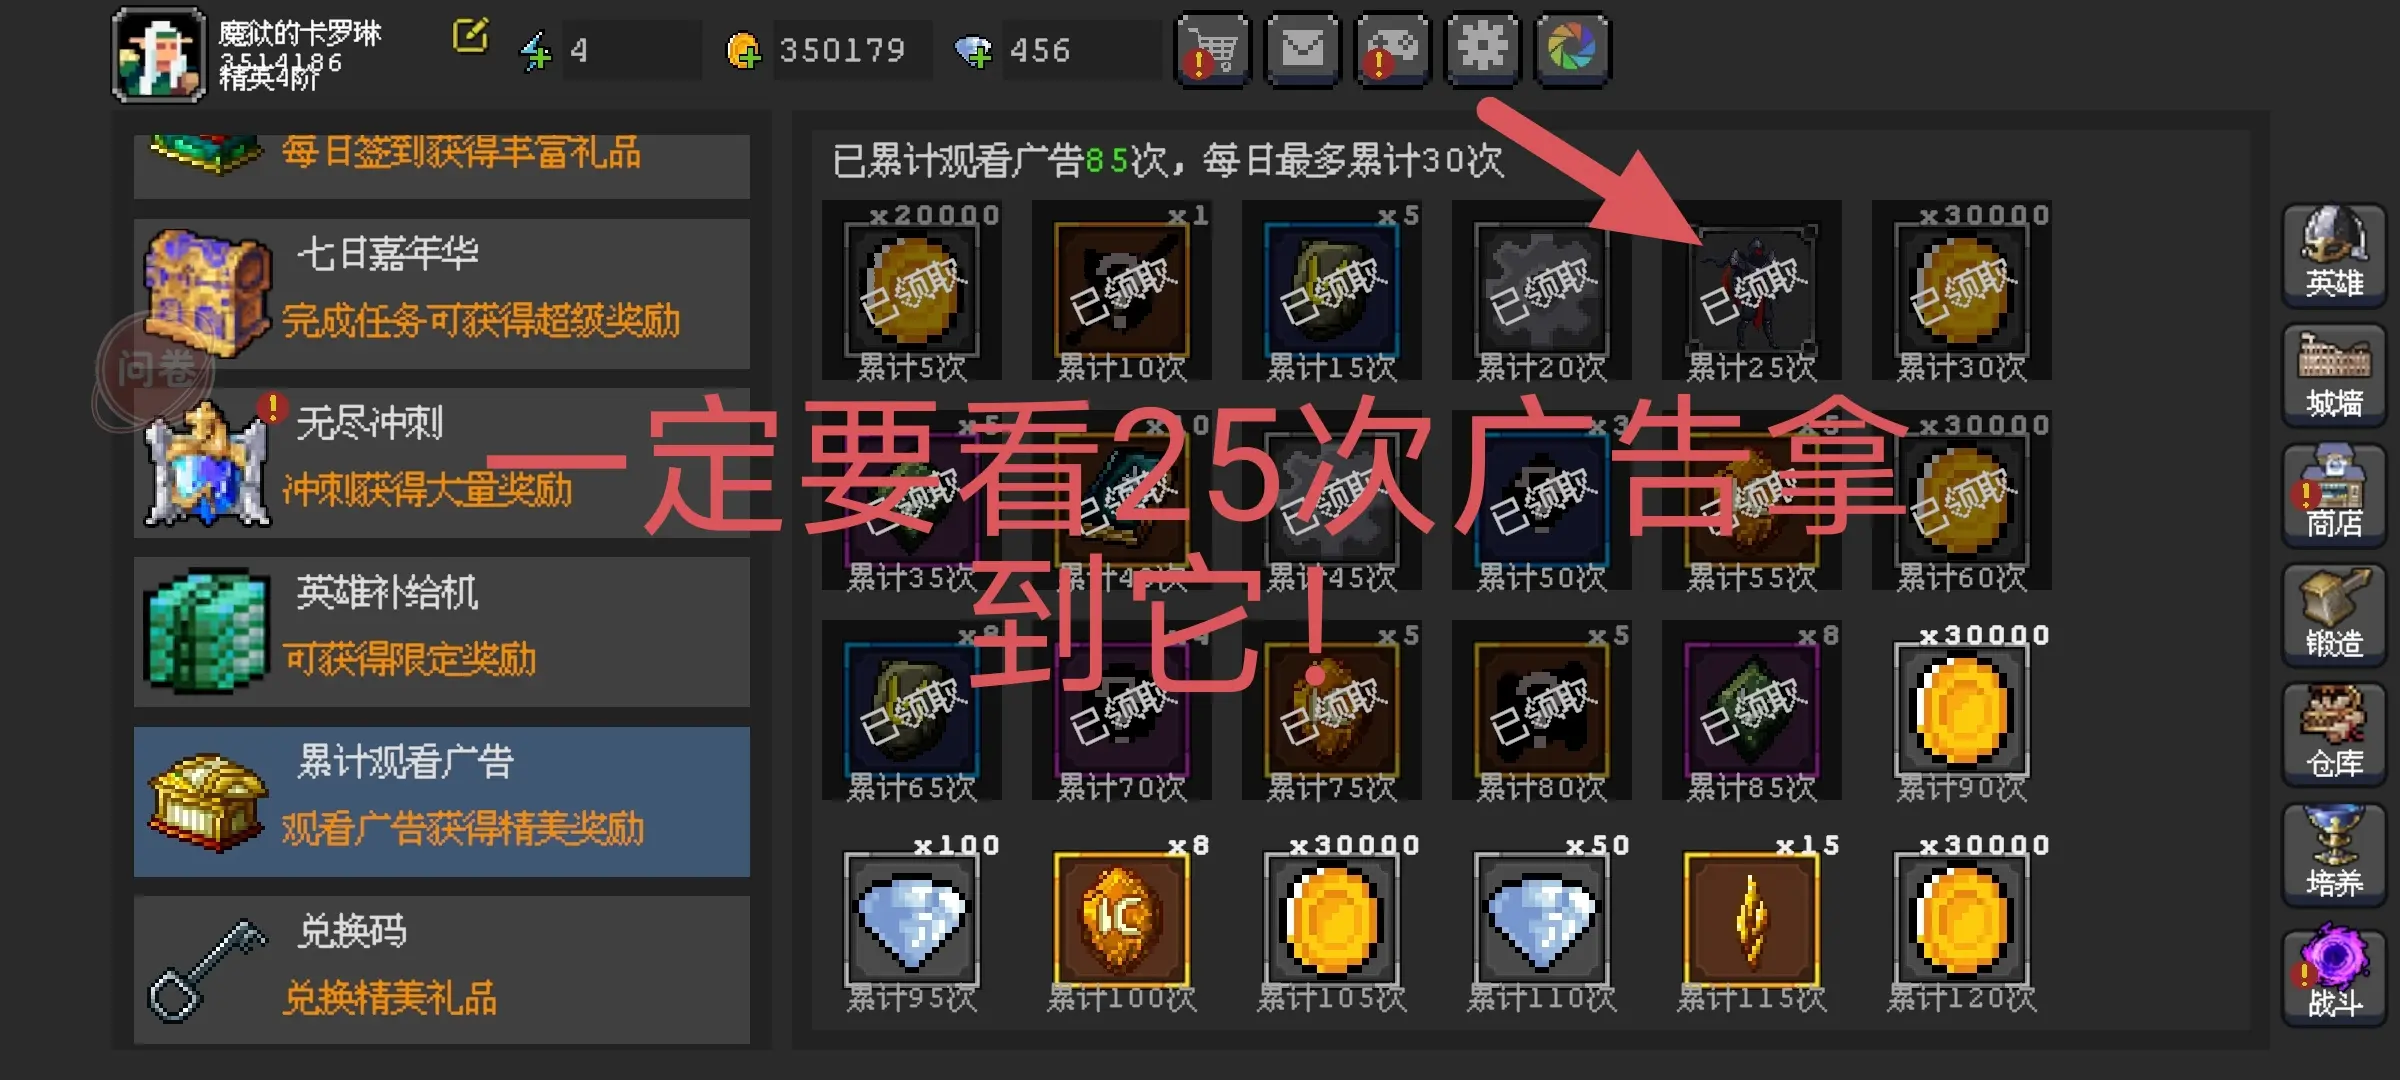Add energy with the lightning plus icon
The height and width of the screenshot is (1080, 2400).
coord(536,51)
